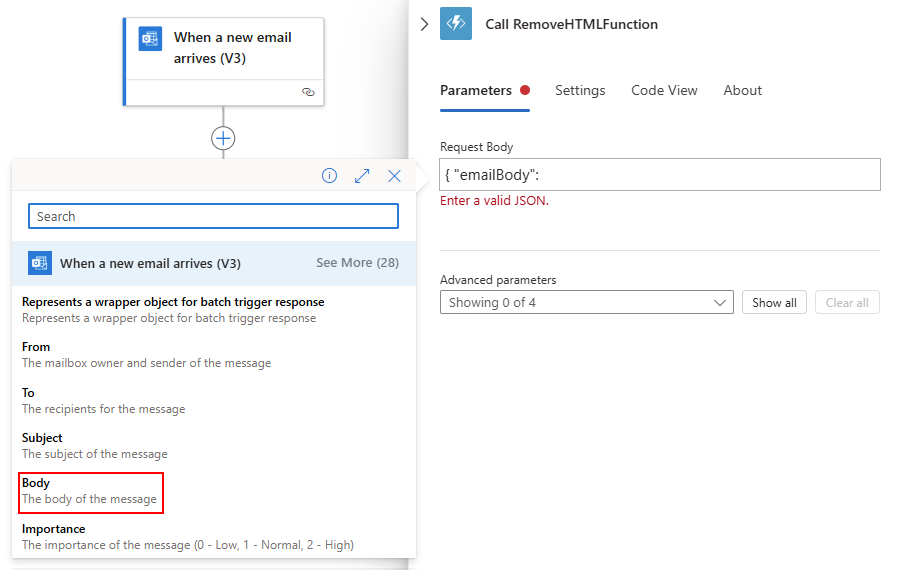900x570 pixels.
Task: Switch to the Settings tab
Action: point(580,90)
